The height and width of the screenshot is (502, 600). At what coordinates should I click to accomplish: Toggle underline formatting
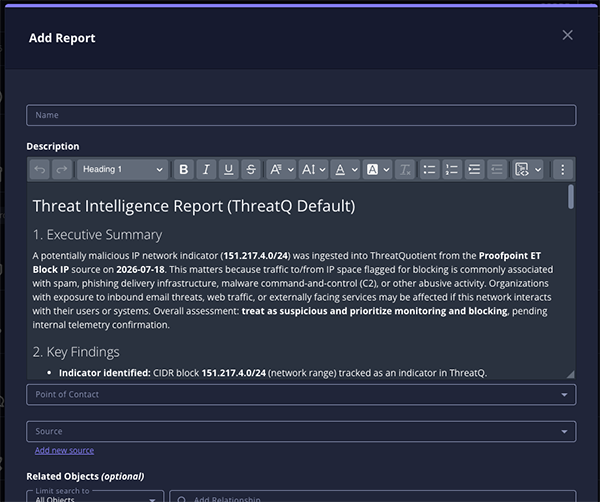coord(228,169)
